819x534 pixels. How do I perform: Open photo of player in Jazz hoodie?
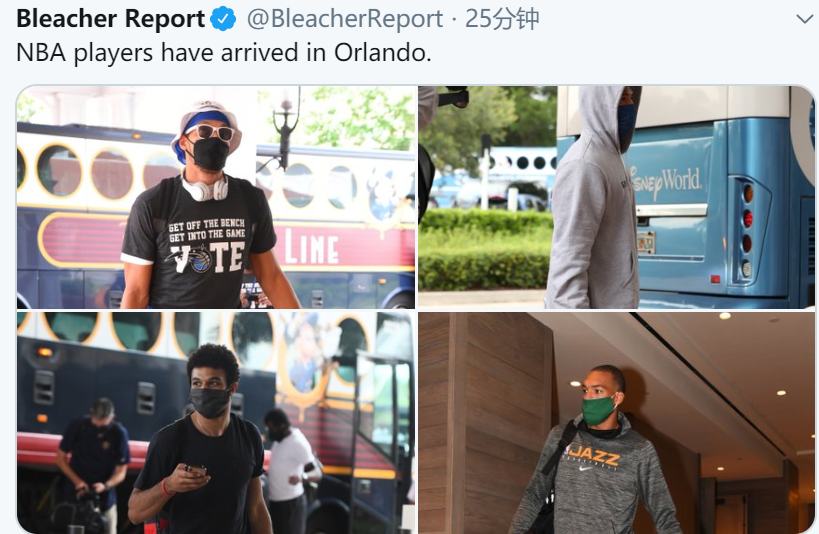[x=616, y=423]
